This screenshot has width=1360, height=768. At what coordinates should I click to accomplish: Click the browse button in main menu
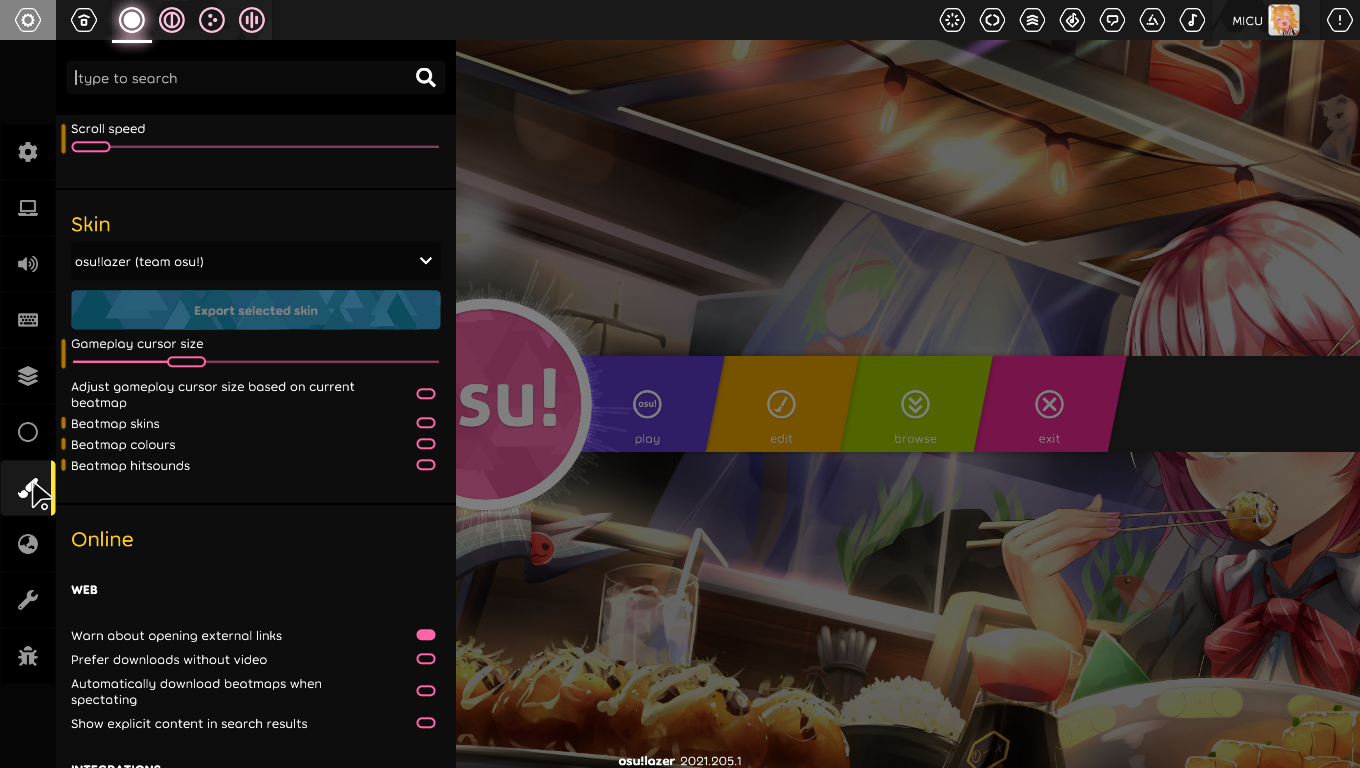[x=916, y=404]
